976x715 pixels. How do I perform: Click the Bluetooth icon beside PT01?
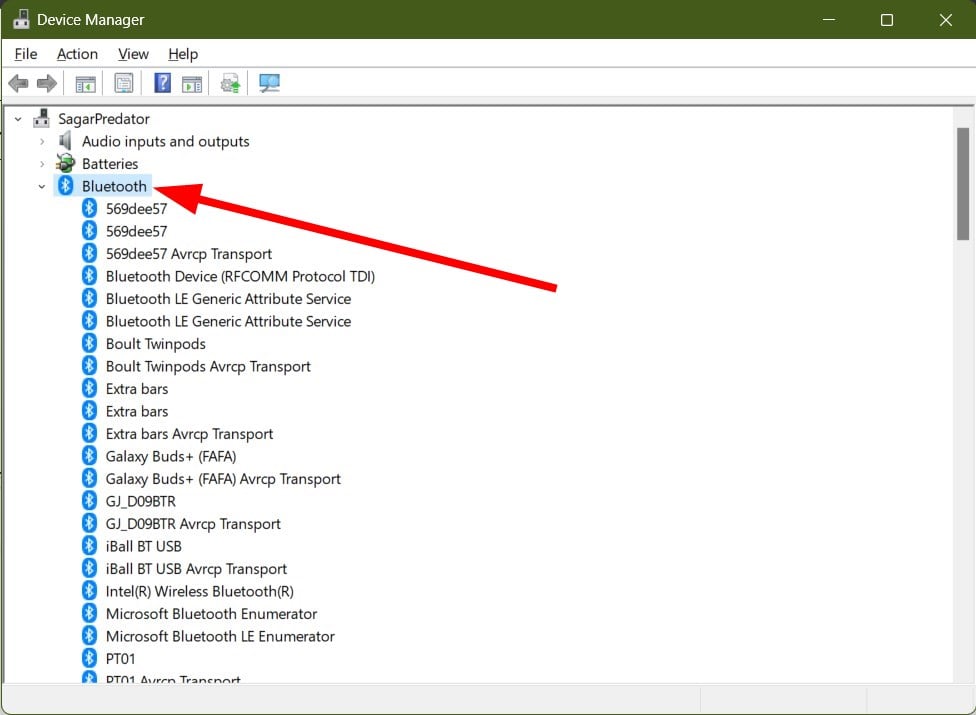click(90, 658)
